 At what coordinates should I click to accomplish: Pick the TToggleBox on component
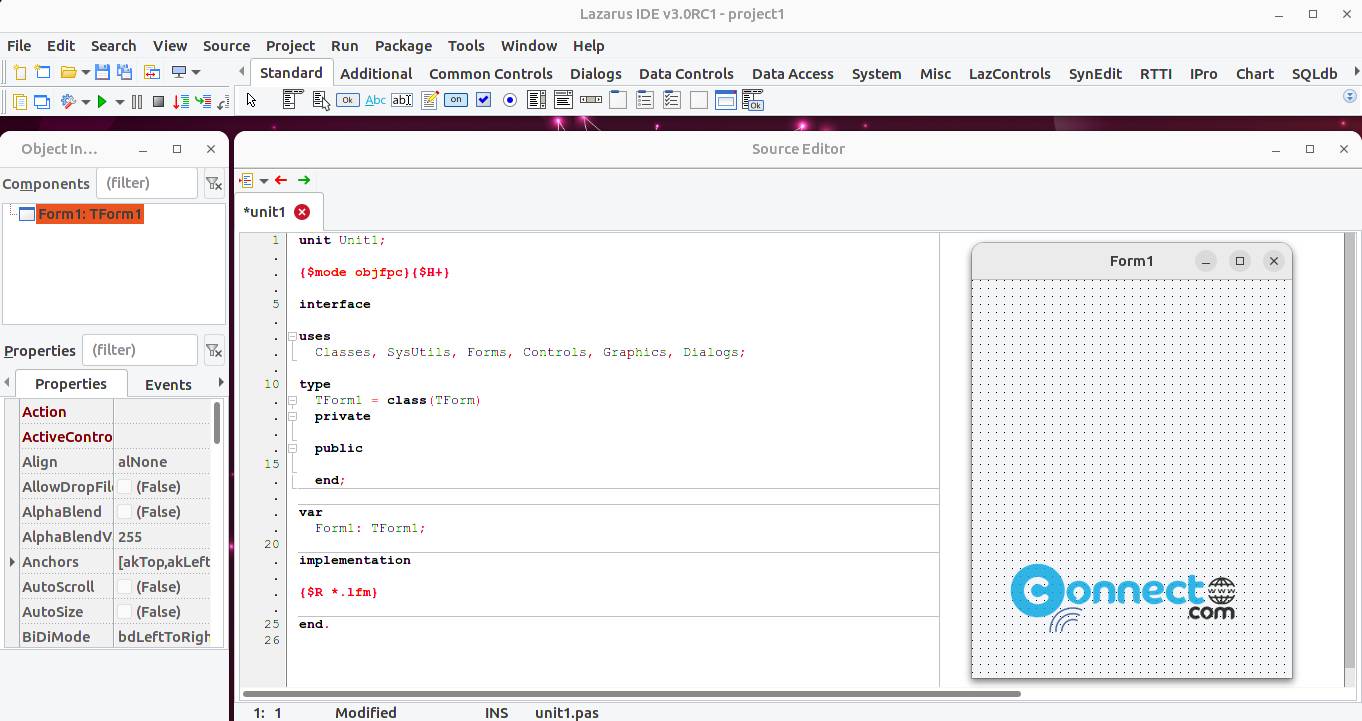point(456,100)
